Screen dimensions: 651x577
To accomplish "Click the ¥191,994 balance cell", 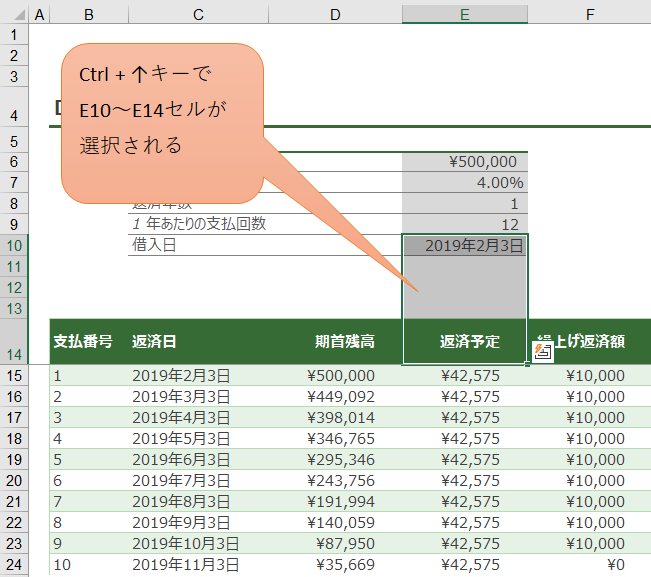I will (335, 501).
